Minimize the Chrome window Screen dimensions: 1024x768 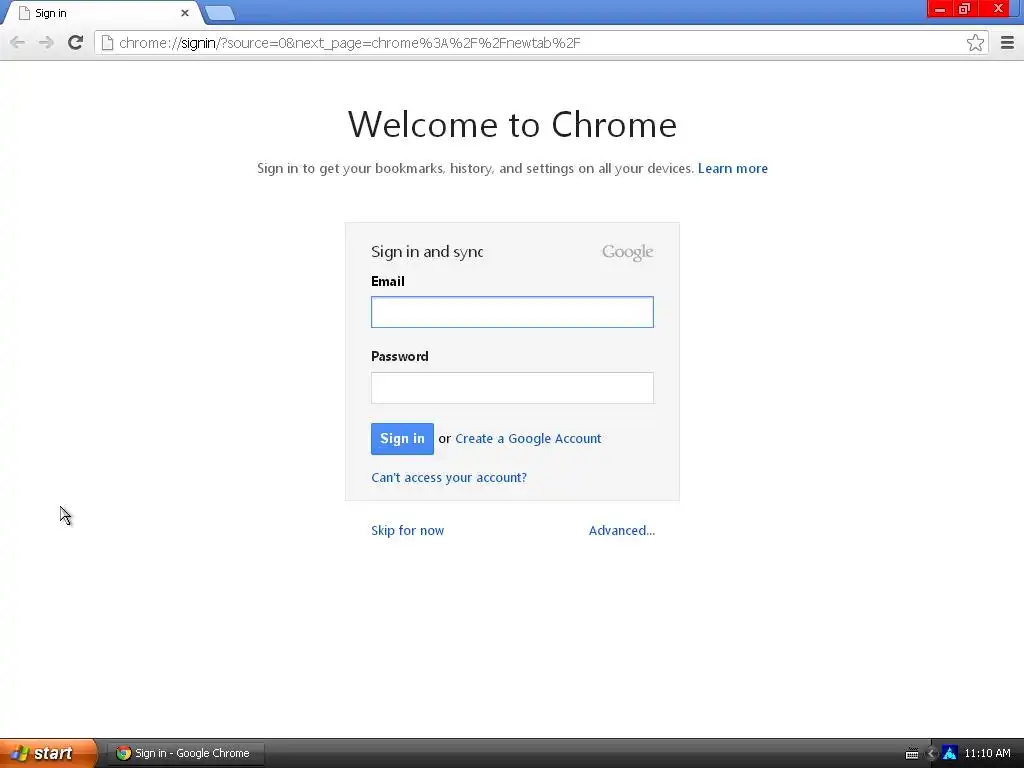click(940, 8)
